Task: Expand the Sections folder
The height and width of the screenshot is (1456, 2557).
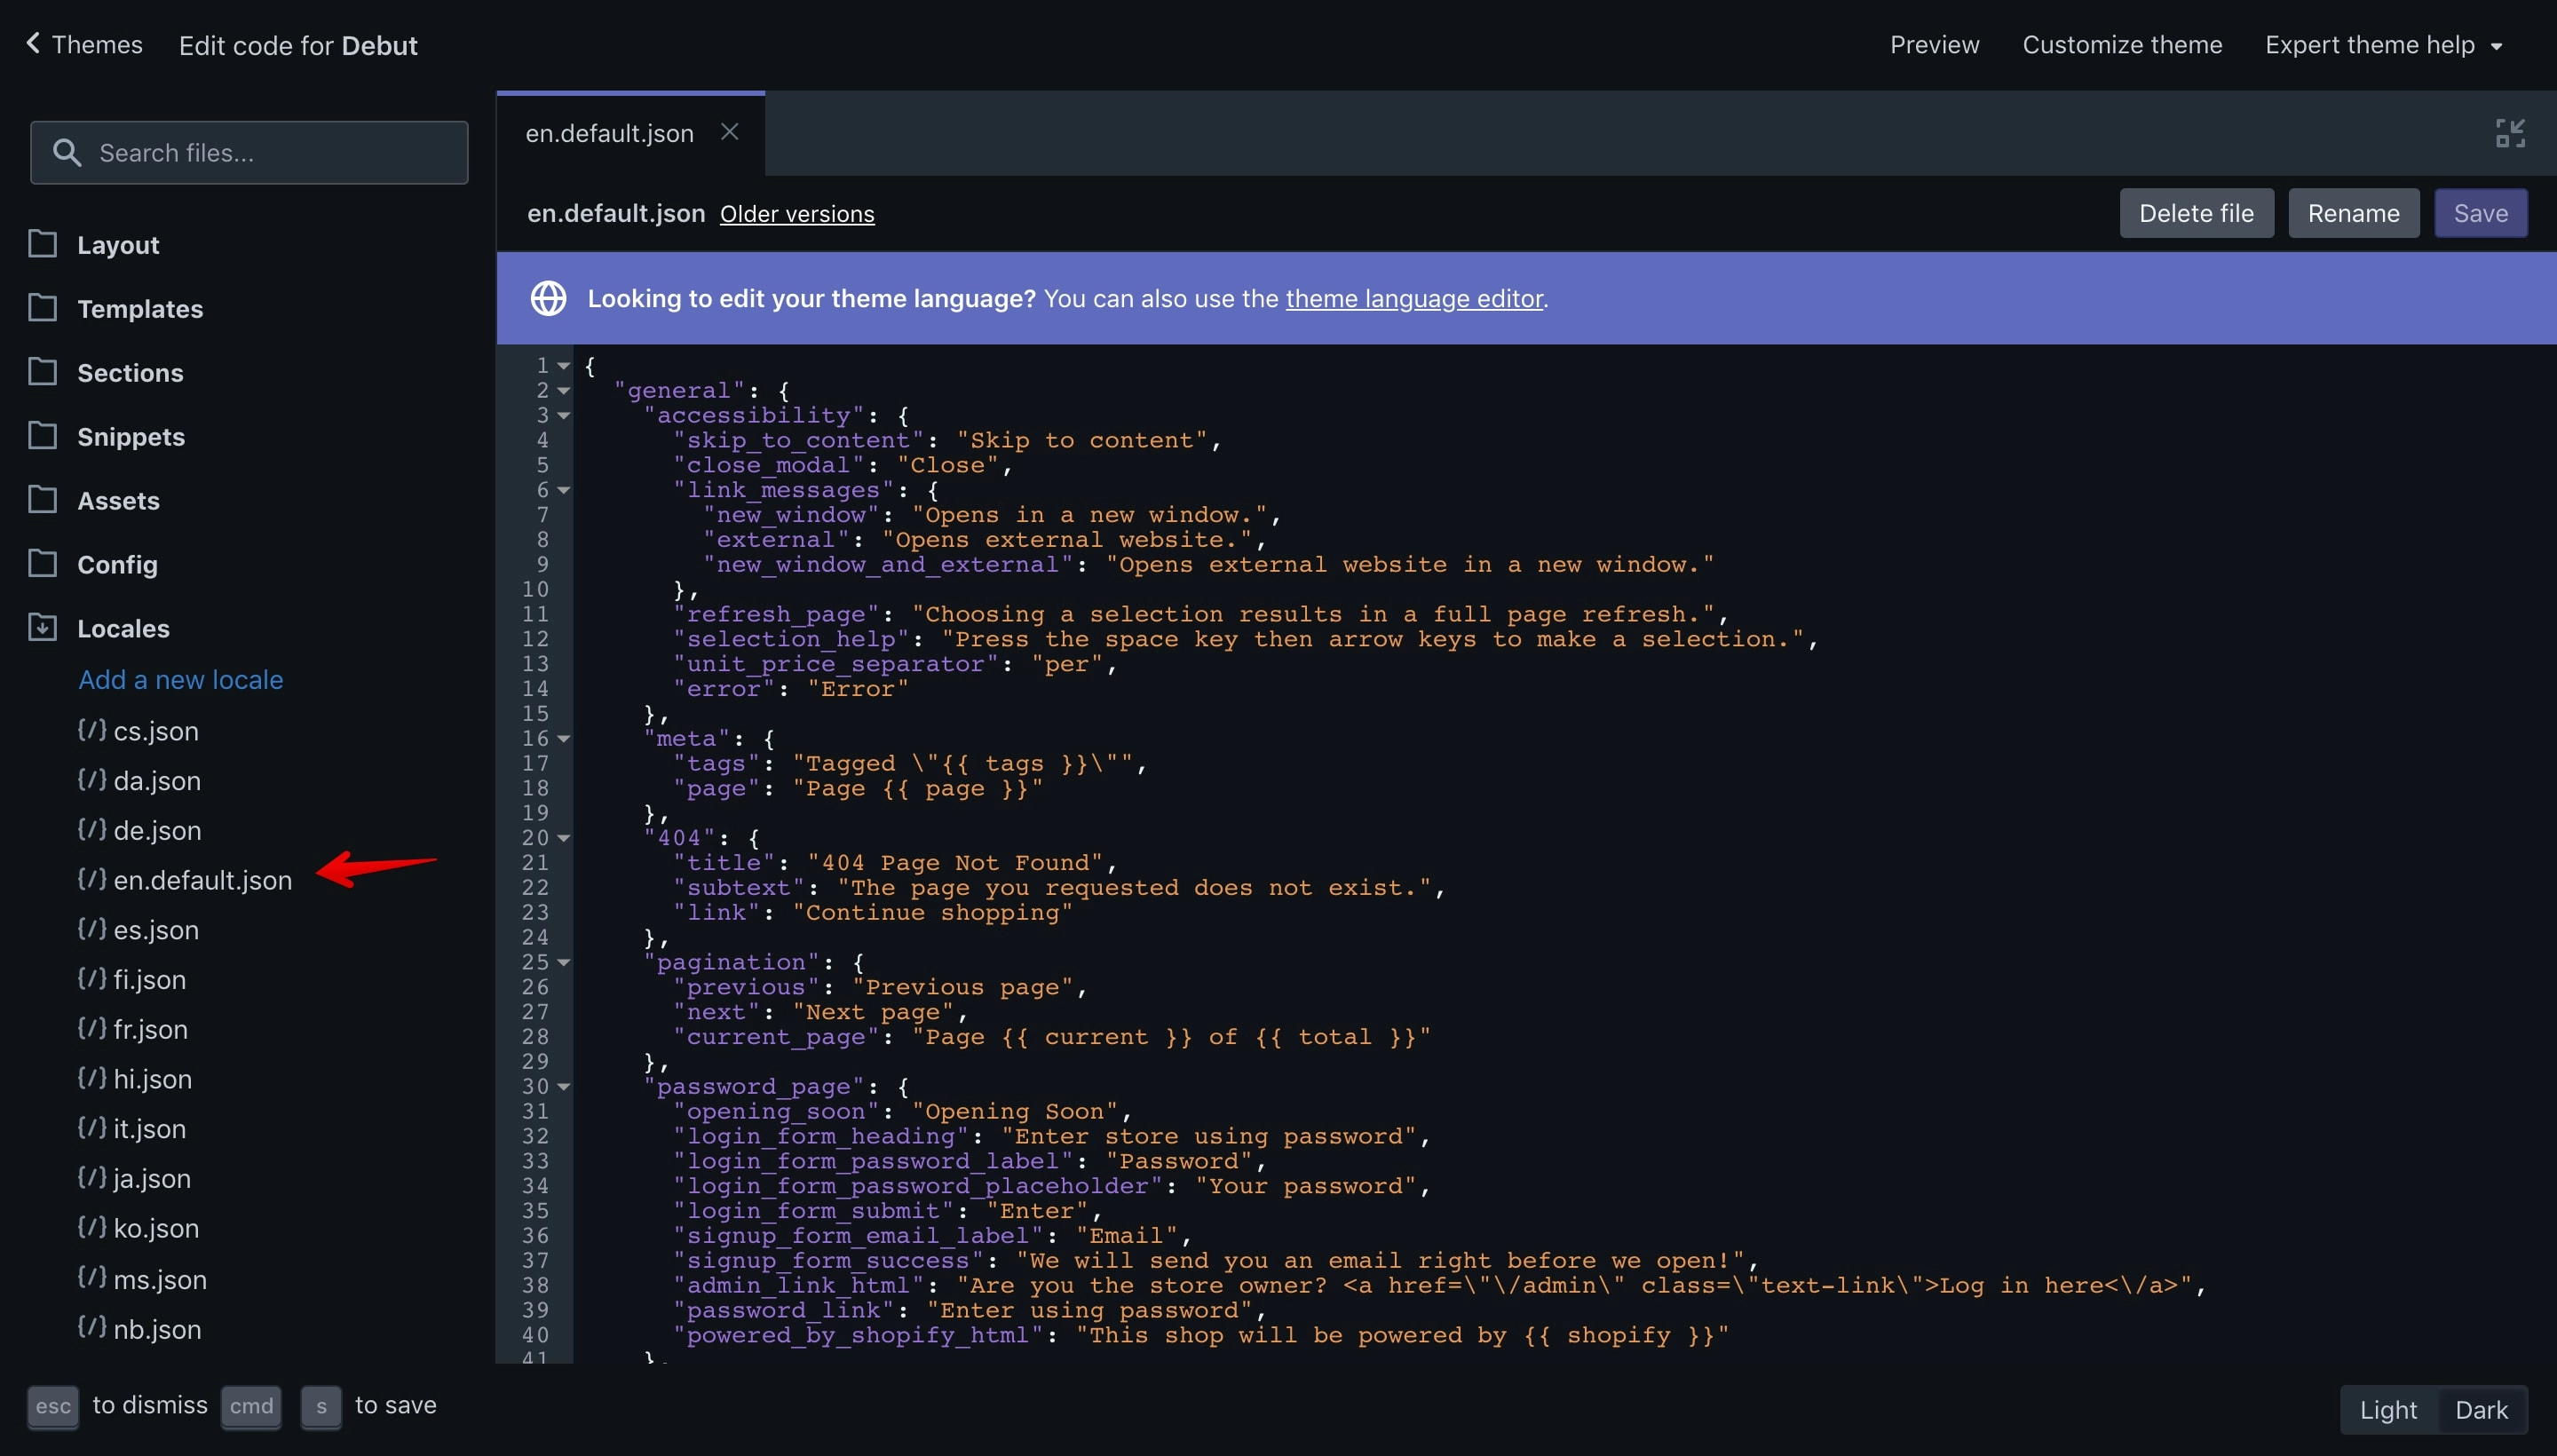Action: 130,373
